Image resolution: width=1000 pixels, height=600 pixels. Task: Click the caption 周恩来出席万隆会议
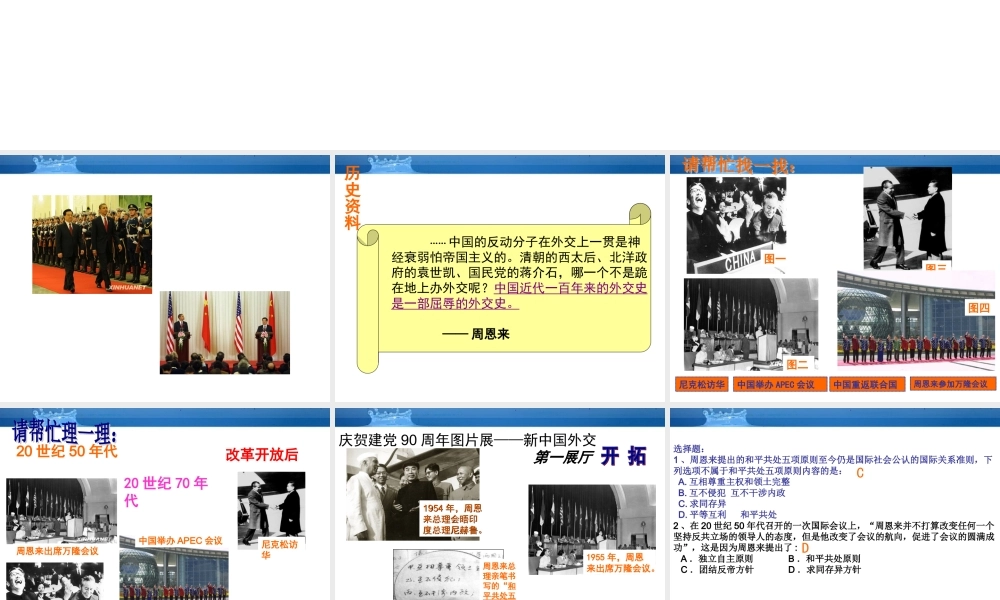57,551
